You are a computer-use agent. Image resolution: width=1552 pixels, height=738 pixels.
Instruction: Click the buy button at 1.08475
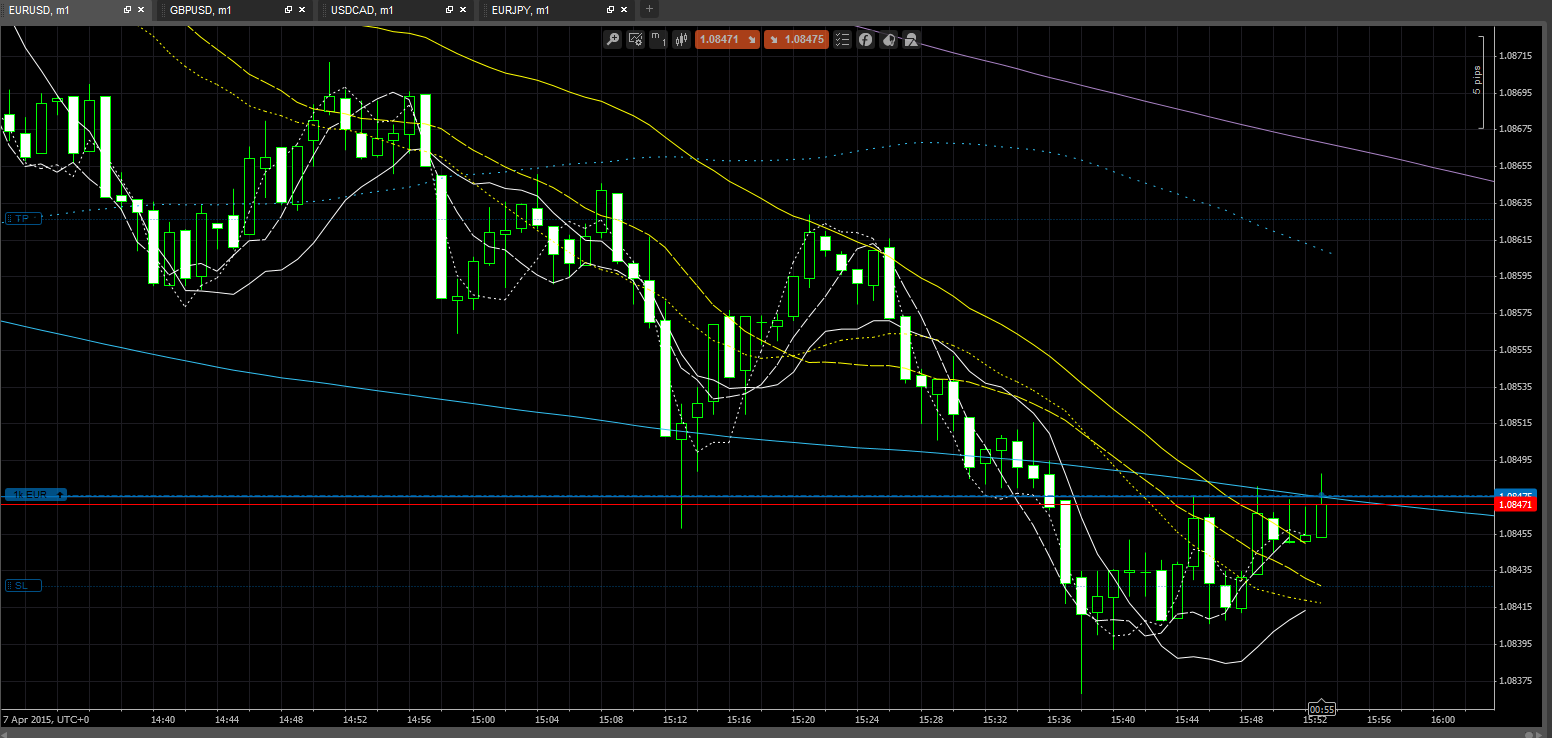(795, 40)
